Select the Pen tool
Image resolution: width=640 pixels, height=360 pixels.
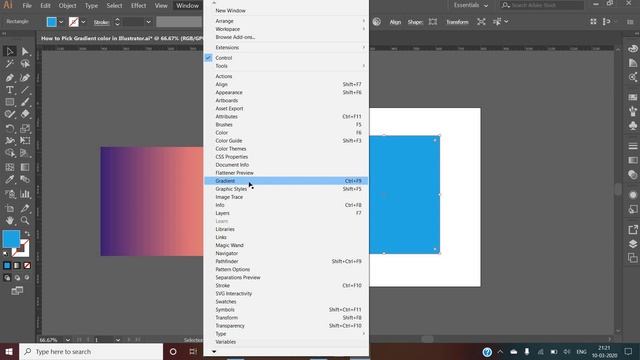pyautogui.click(x=9, y=77)
